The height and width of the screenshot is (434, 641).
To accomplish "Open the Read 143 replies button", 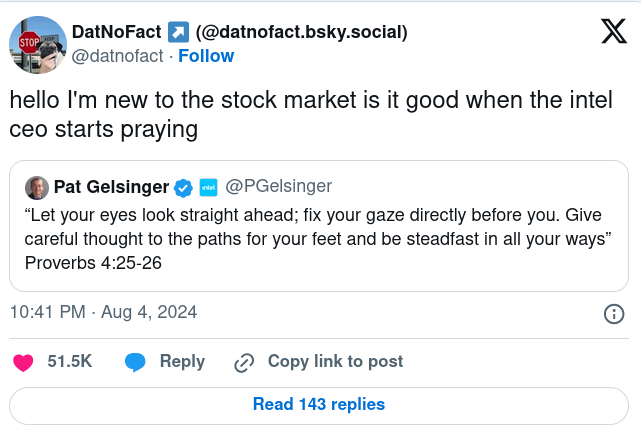I will click(x=319, y=405).
